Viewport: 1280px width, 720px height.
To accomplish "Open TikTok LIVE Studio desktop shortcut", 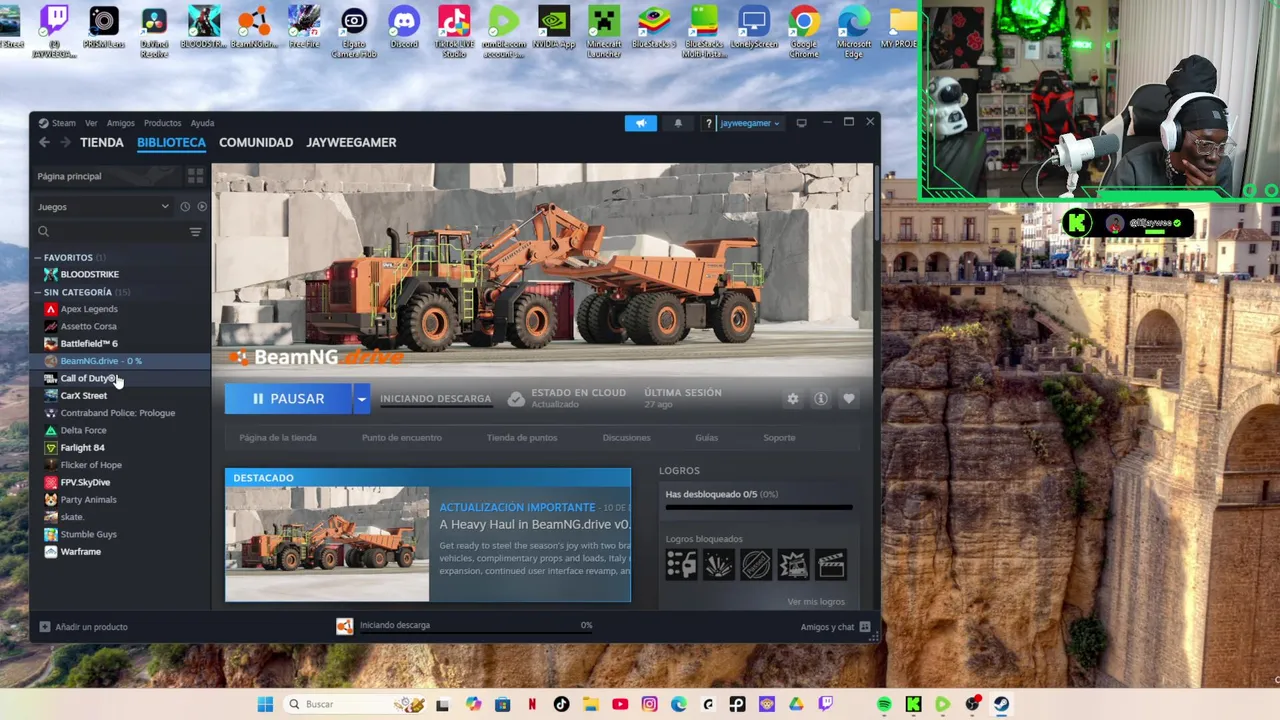I will [454, 31].
